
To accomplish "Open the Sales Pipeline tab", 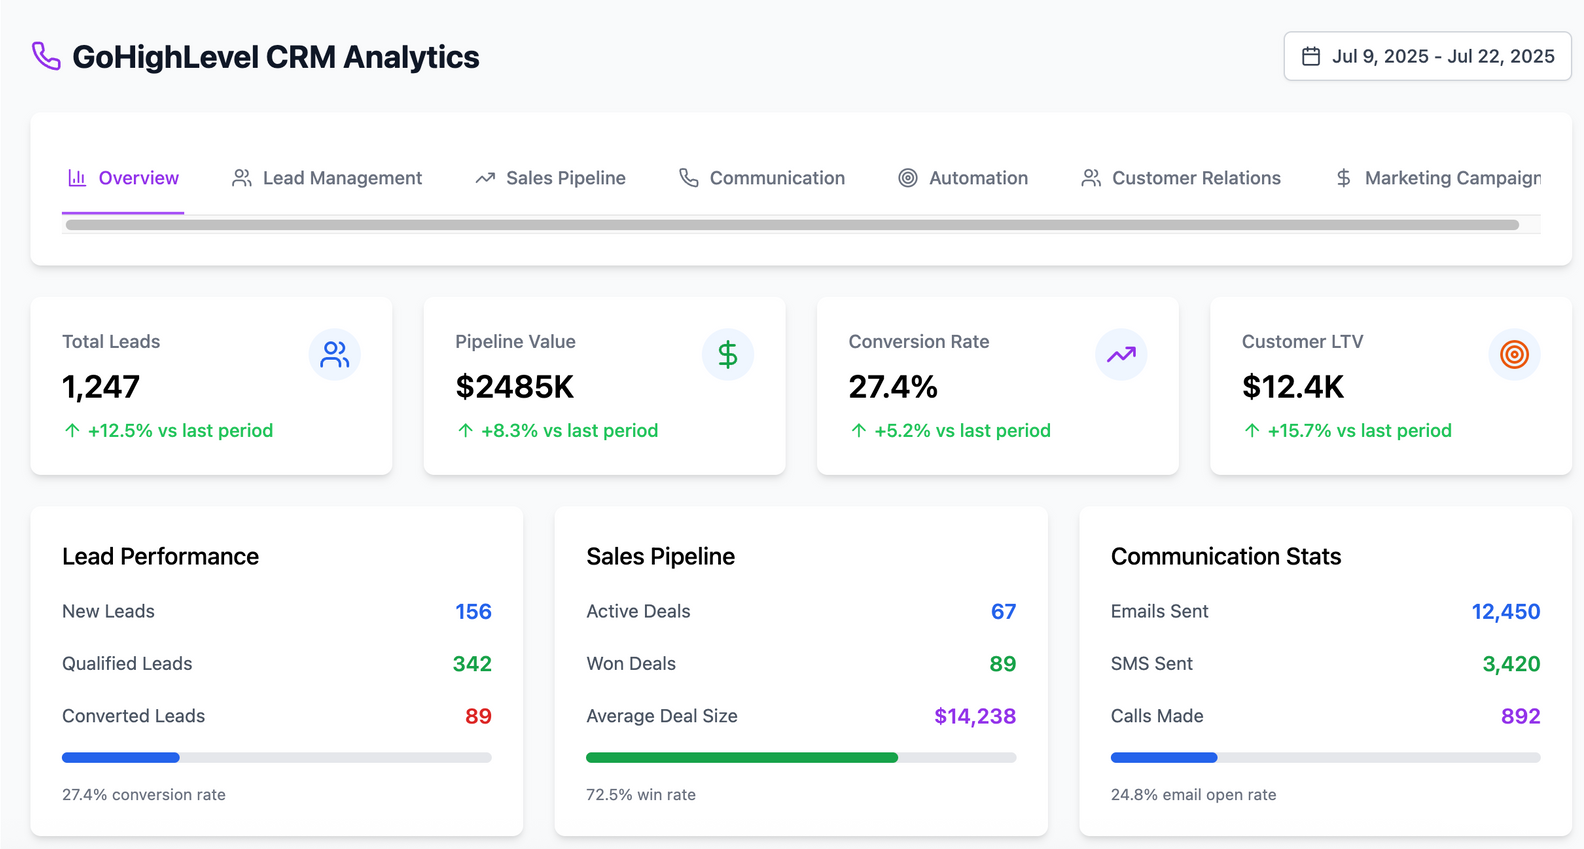I will pyautogui.click(x=550, y=178).
